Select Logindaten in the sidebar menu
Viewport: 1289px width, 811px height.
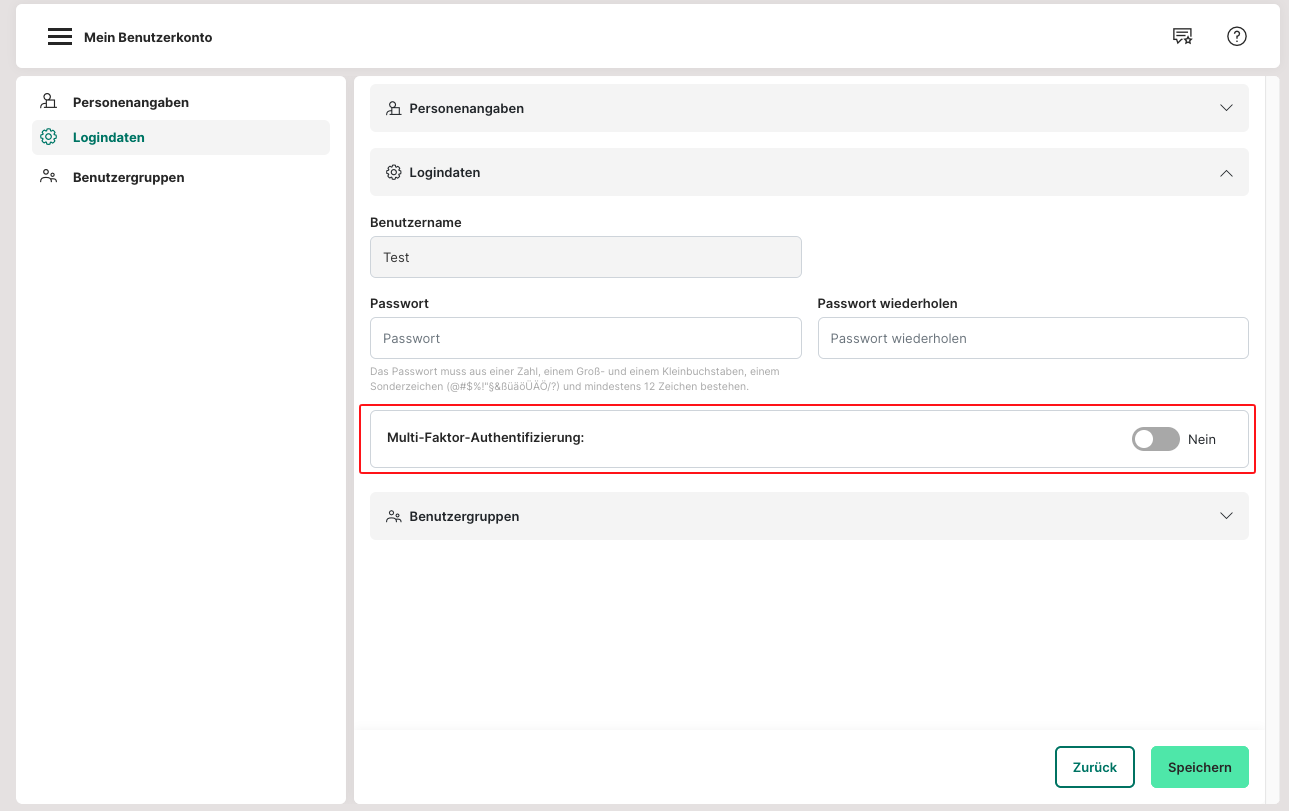click(x=109, y=137)
